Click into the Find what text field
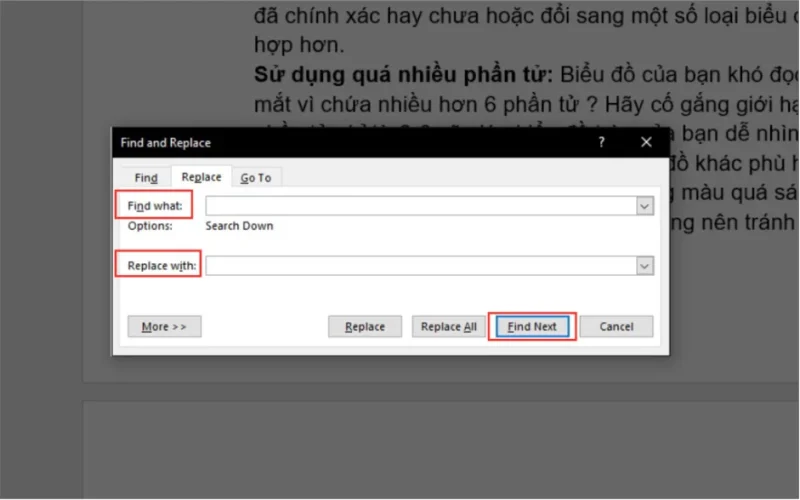Image resolution: width=800 pixels, height=500 pixels. (x=421, y=206)
